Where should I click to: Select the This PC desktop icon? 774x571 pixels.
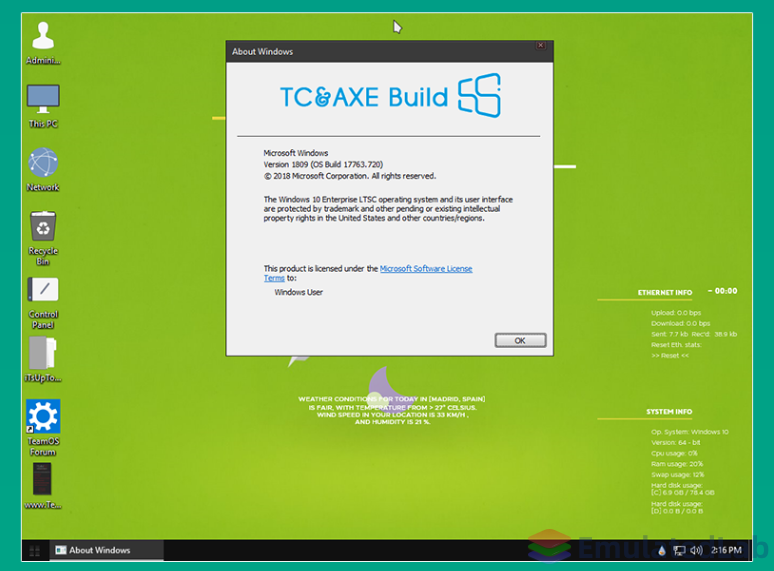(x=43, y=106)
